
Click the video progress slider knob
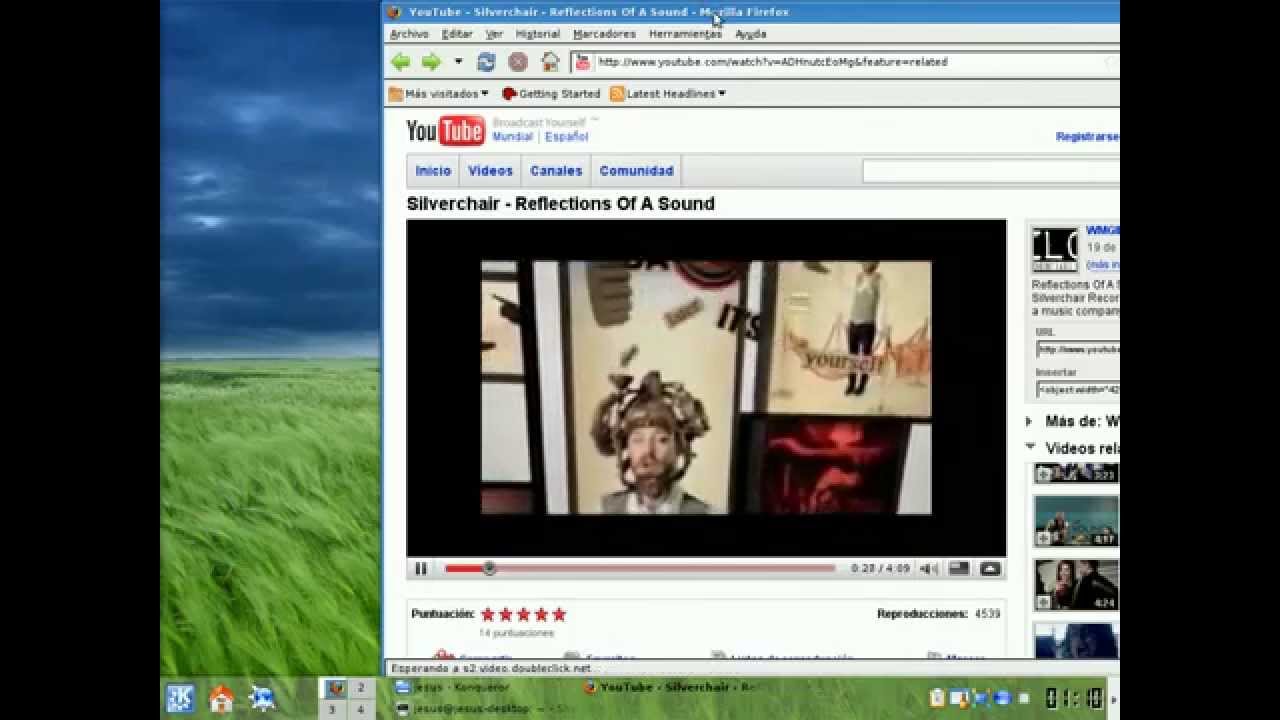pos(489,568)
